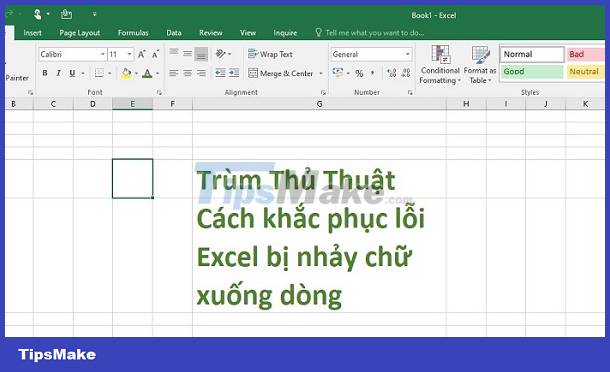Open Font settings dialog launcher
Viewport: 610px width, 372px height.
coord(159,93)
